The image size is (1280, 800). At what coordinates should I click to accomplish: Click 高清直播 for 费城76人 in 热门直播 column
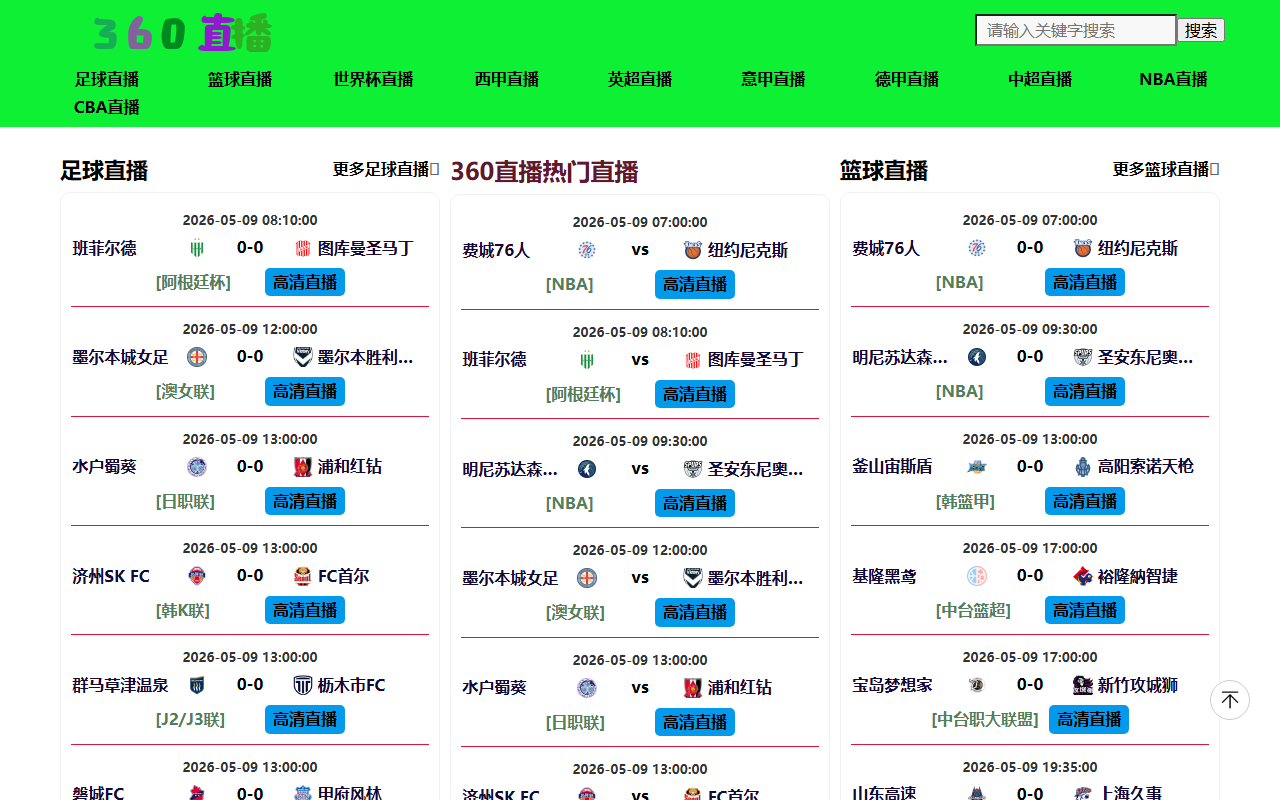pos(695,284)
